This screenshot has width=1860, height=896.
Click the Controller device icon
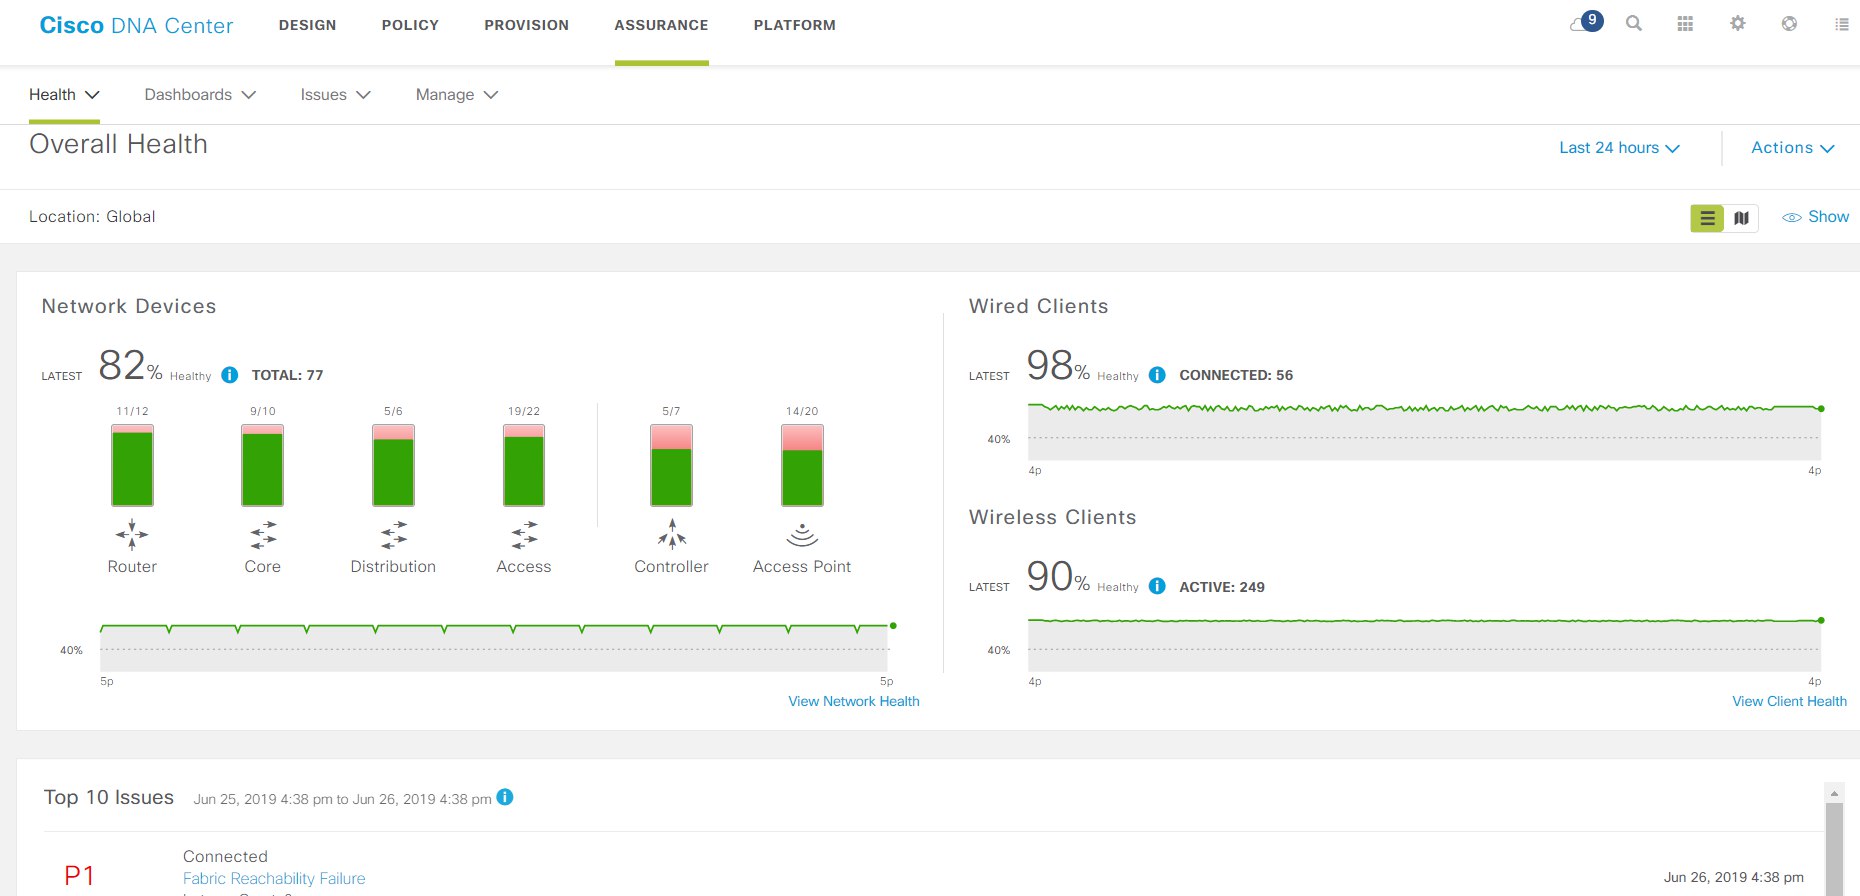pyautogui.click(x=672, y=534)
